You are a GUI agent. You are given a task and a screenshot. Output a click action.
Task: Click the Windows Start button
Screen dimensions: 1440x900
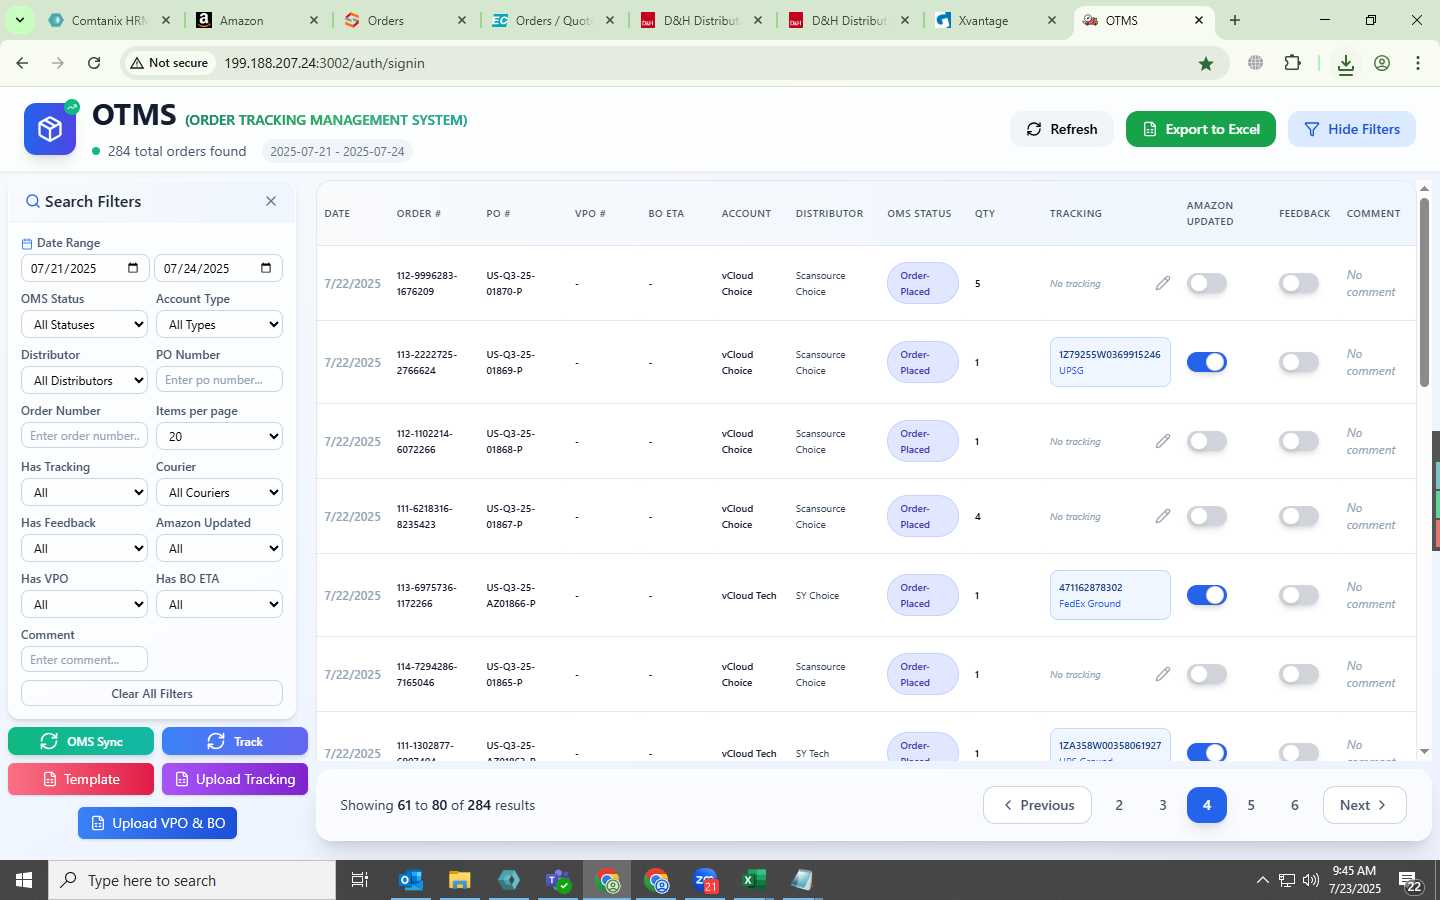(x=24, y=880)
